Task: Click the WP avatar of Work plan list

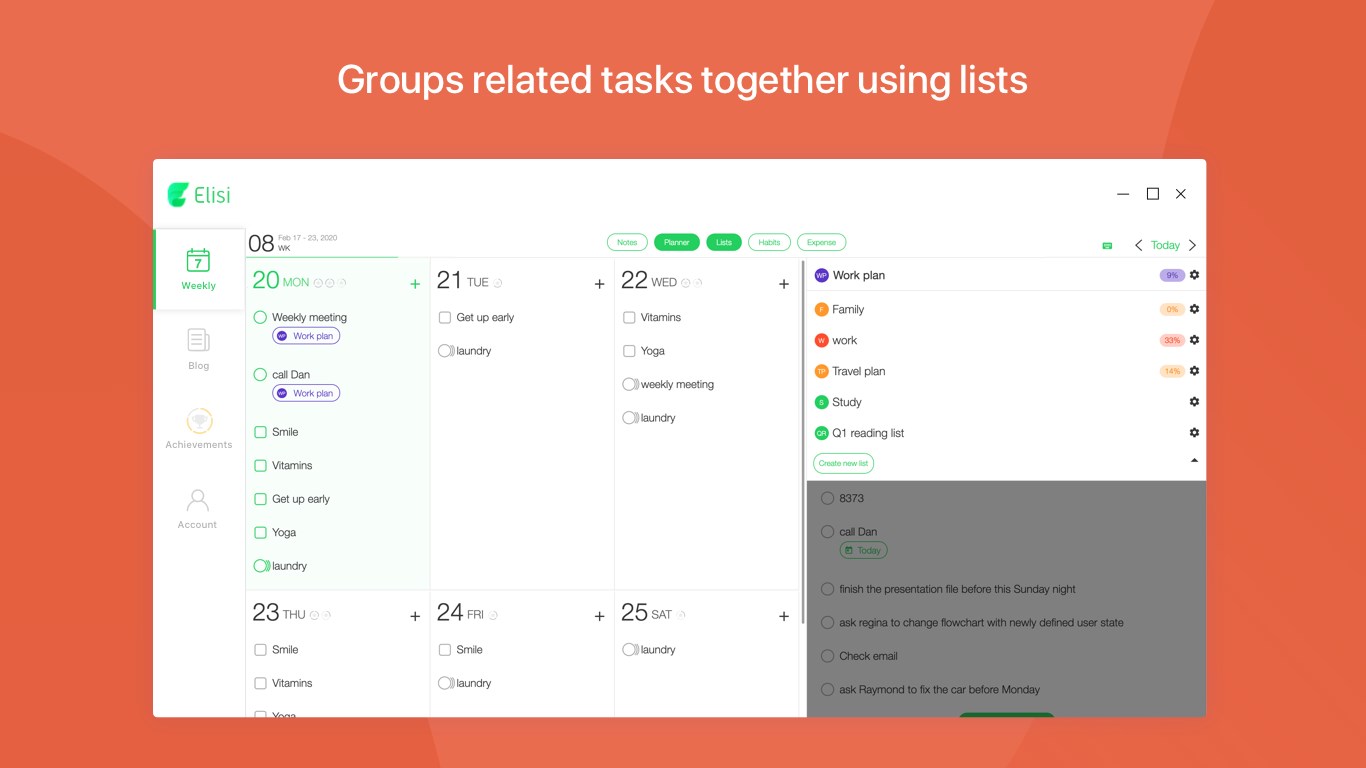Action: pos(821,275)
